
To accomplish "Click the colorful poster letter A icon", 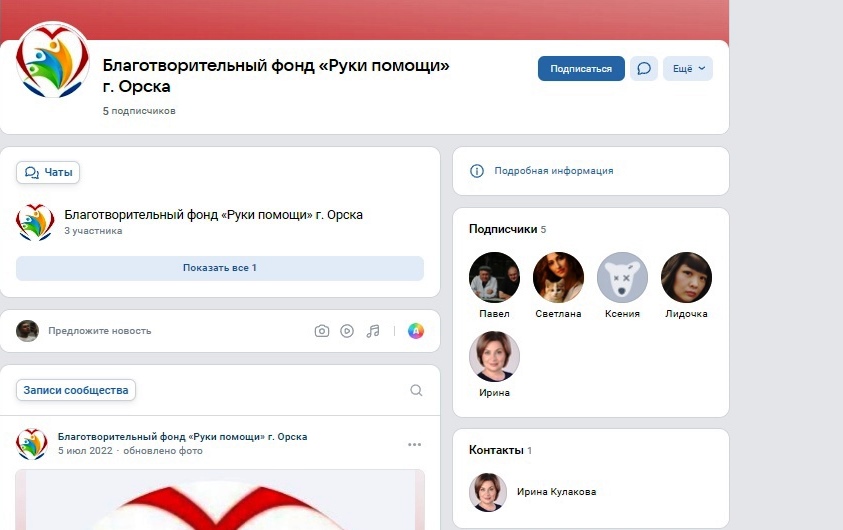I will click(x=416, y=331).
